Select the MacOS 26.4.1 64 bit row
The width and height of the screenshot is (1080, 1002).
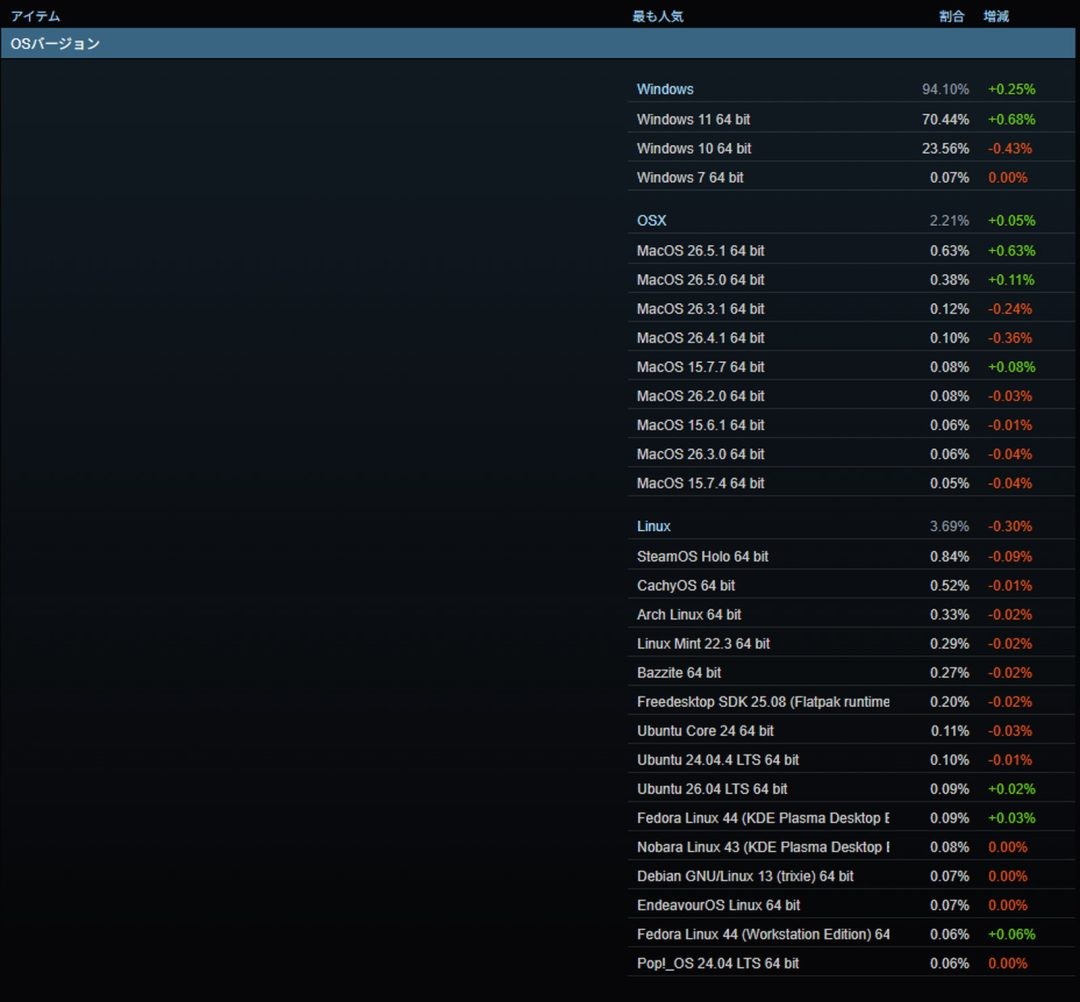pos(851,337)
